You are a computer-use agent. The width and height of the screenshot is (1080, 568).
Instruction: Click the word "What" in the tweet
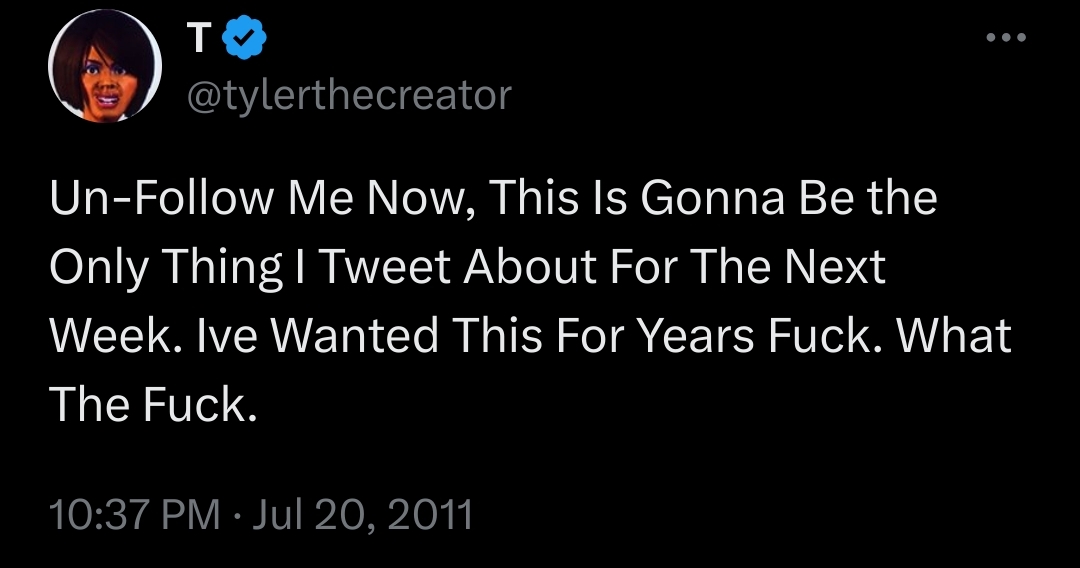953,336
